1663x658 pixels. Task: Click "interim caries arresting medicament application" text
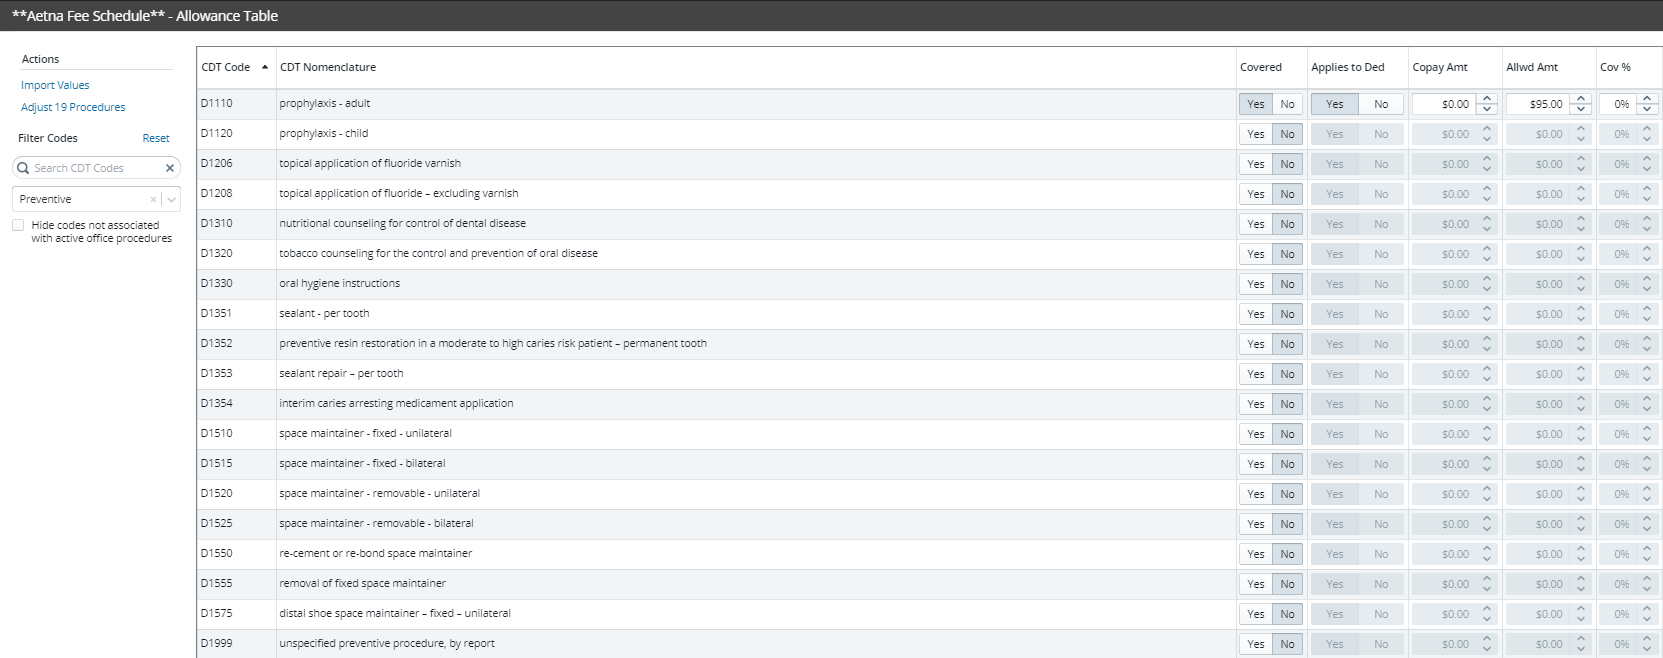[396, 403]
